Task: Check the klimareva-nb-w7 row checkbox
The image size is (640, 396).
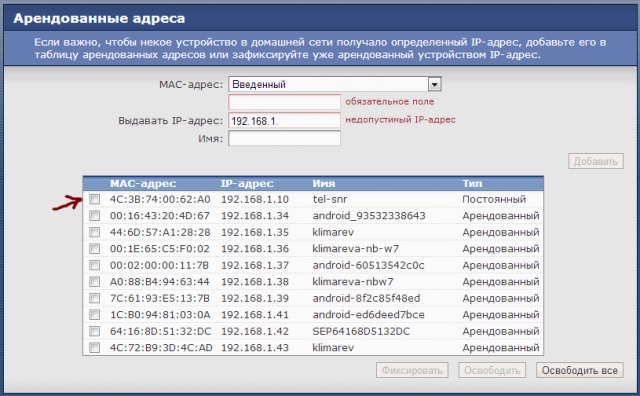Action: [94, 249]
